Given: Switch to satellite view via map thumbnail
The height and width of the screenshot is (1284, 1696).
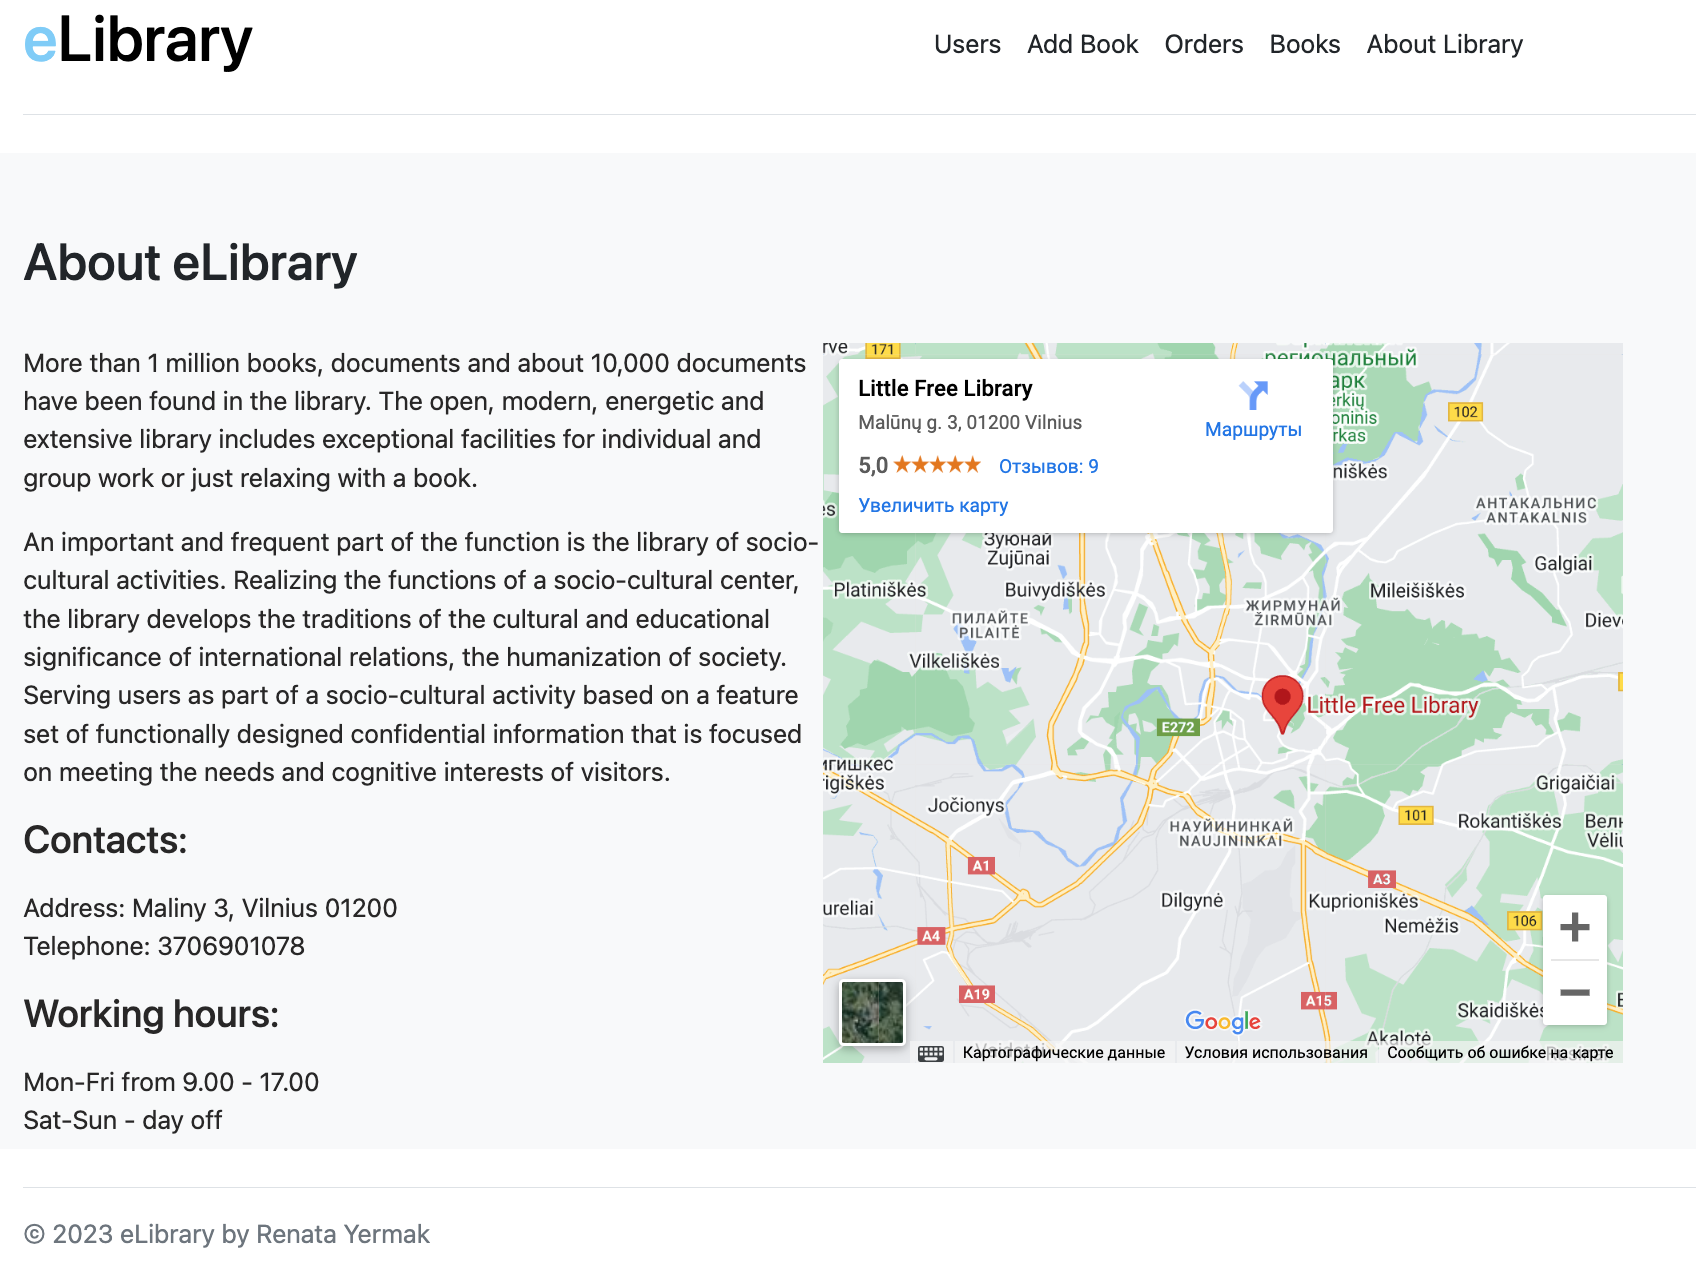Looking at the screenshot, I should point(871,1012).
